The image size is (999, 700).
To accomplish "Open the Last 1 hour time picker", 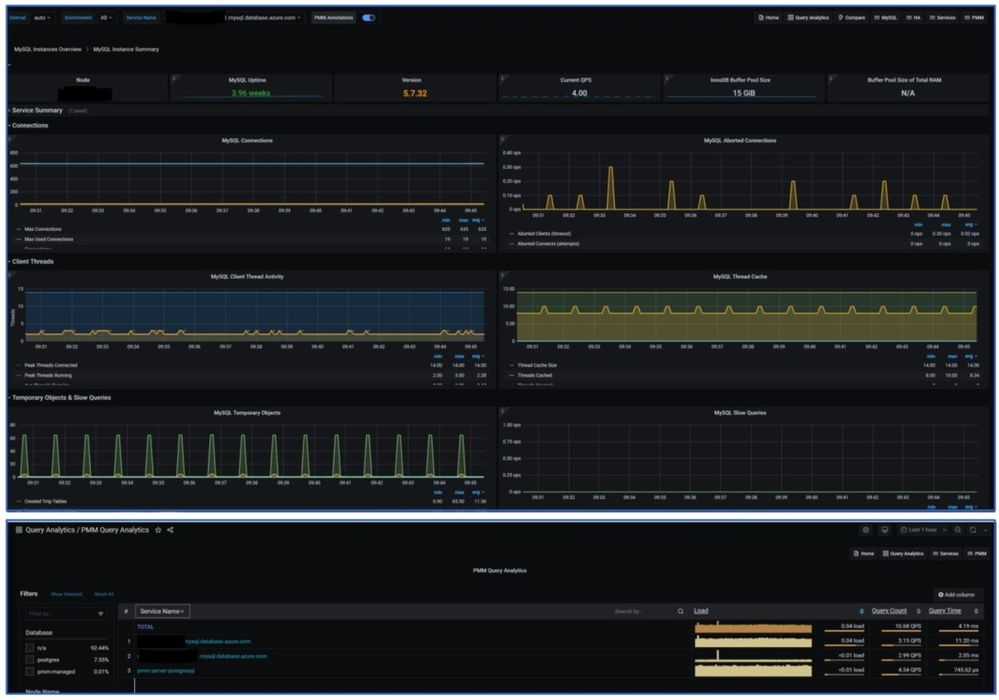I will [923, 530].
